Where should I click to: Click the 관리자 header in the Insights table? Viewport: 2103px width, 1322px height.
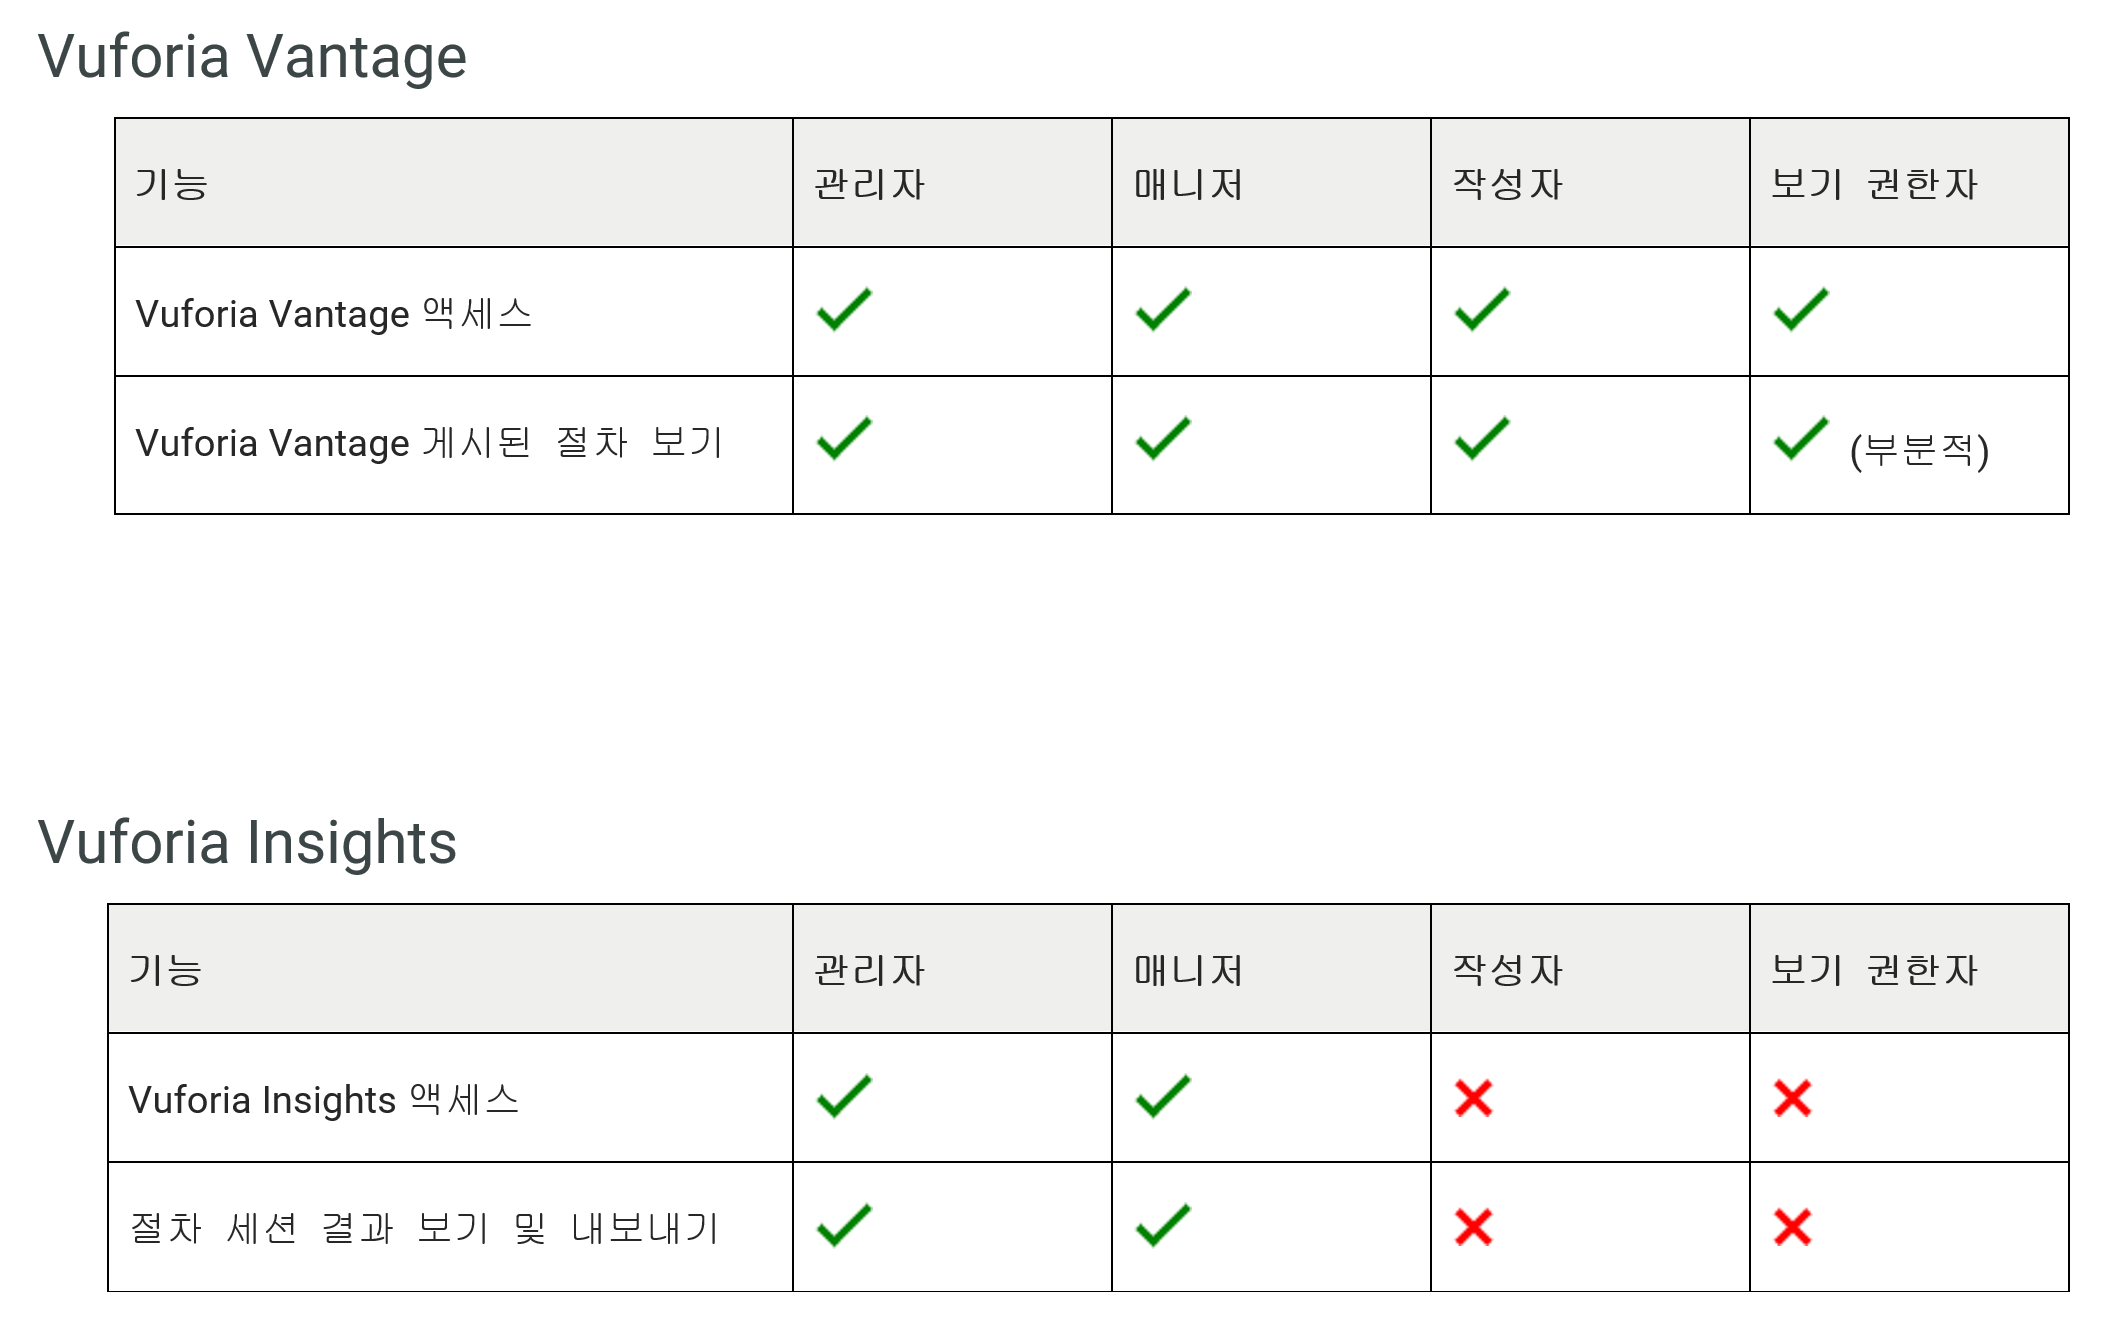pyautogui.click(x=870, y=970)
